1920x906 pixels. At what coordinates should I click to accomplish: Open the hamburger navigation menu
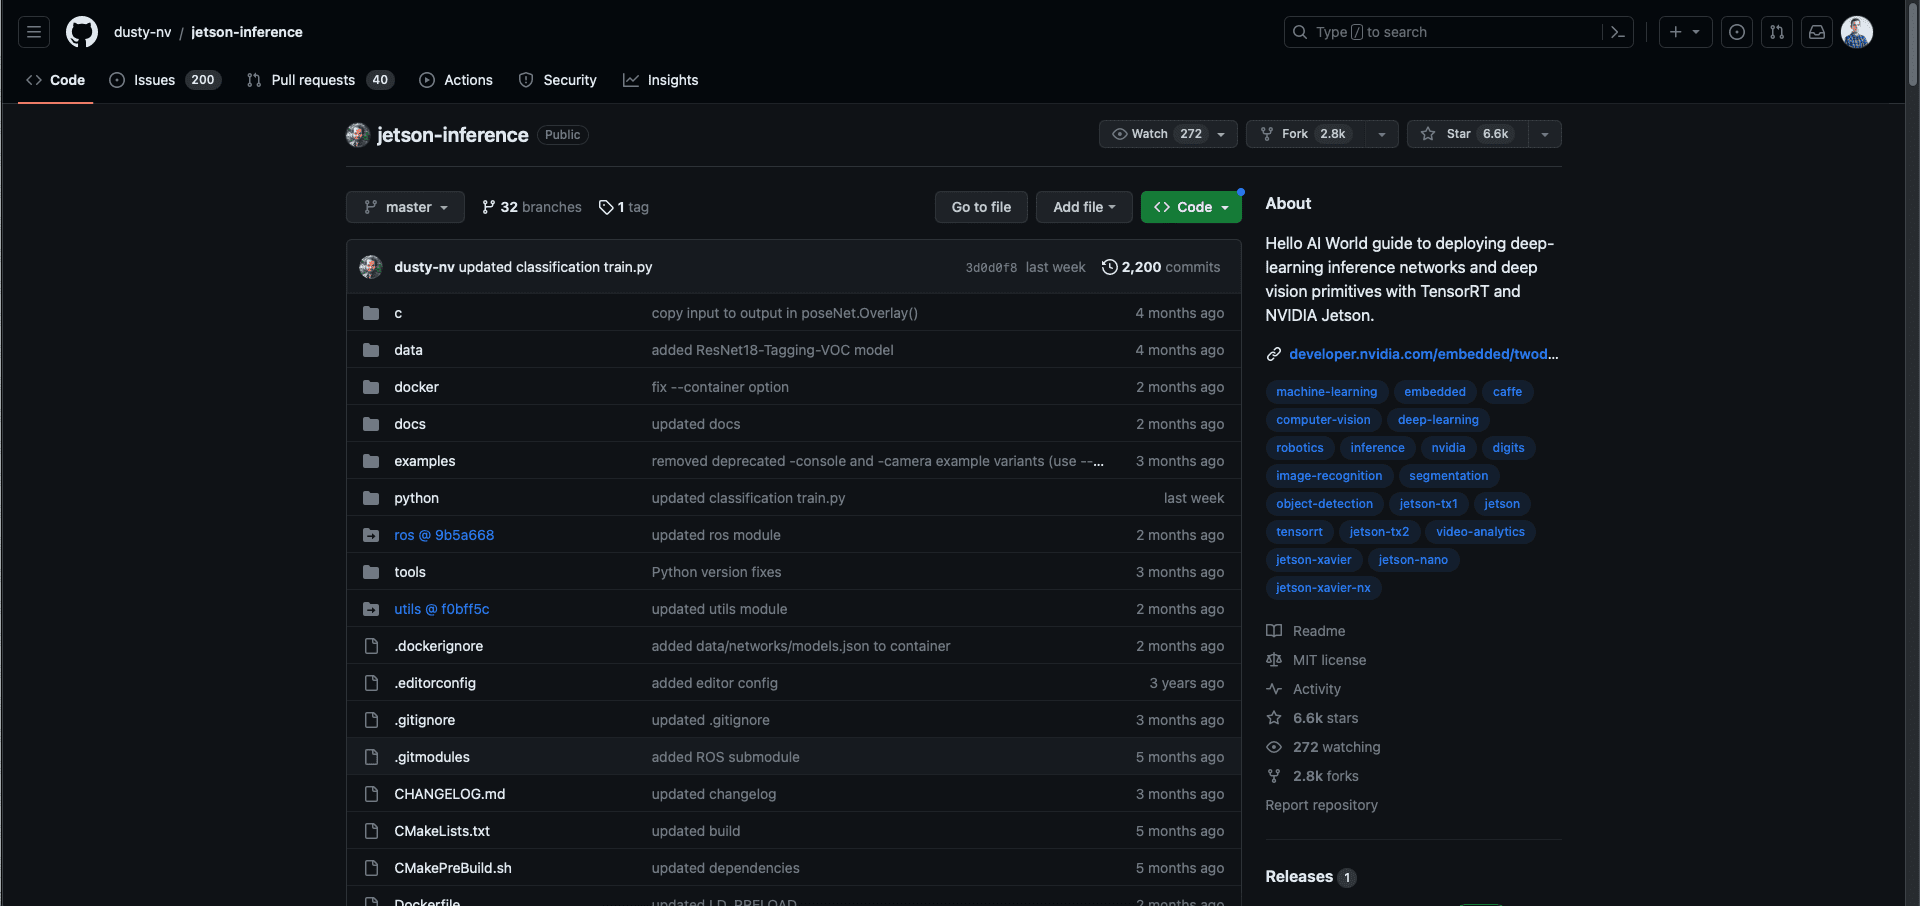point(34,32)
